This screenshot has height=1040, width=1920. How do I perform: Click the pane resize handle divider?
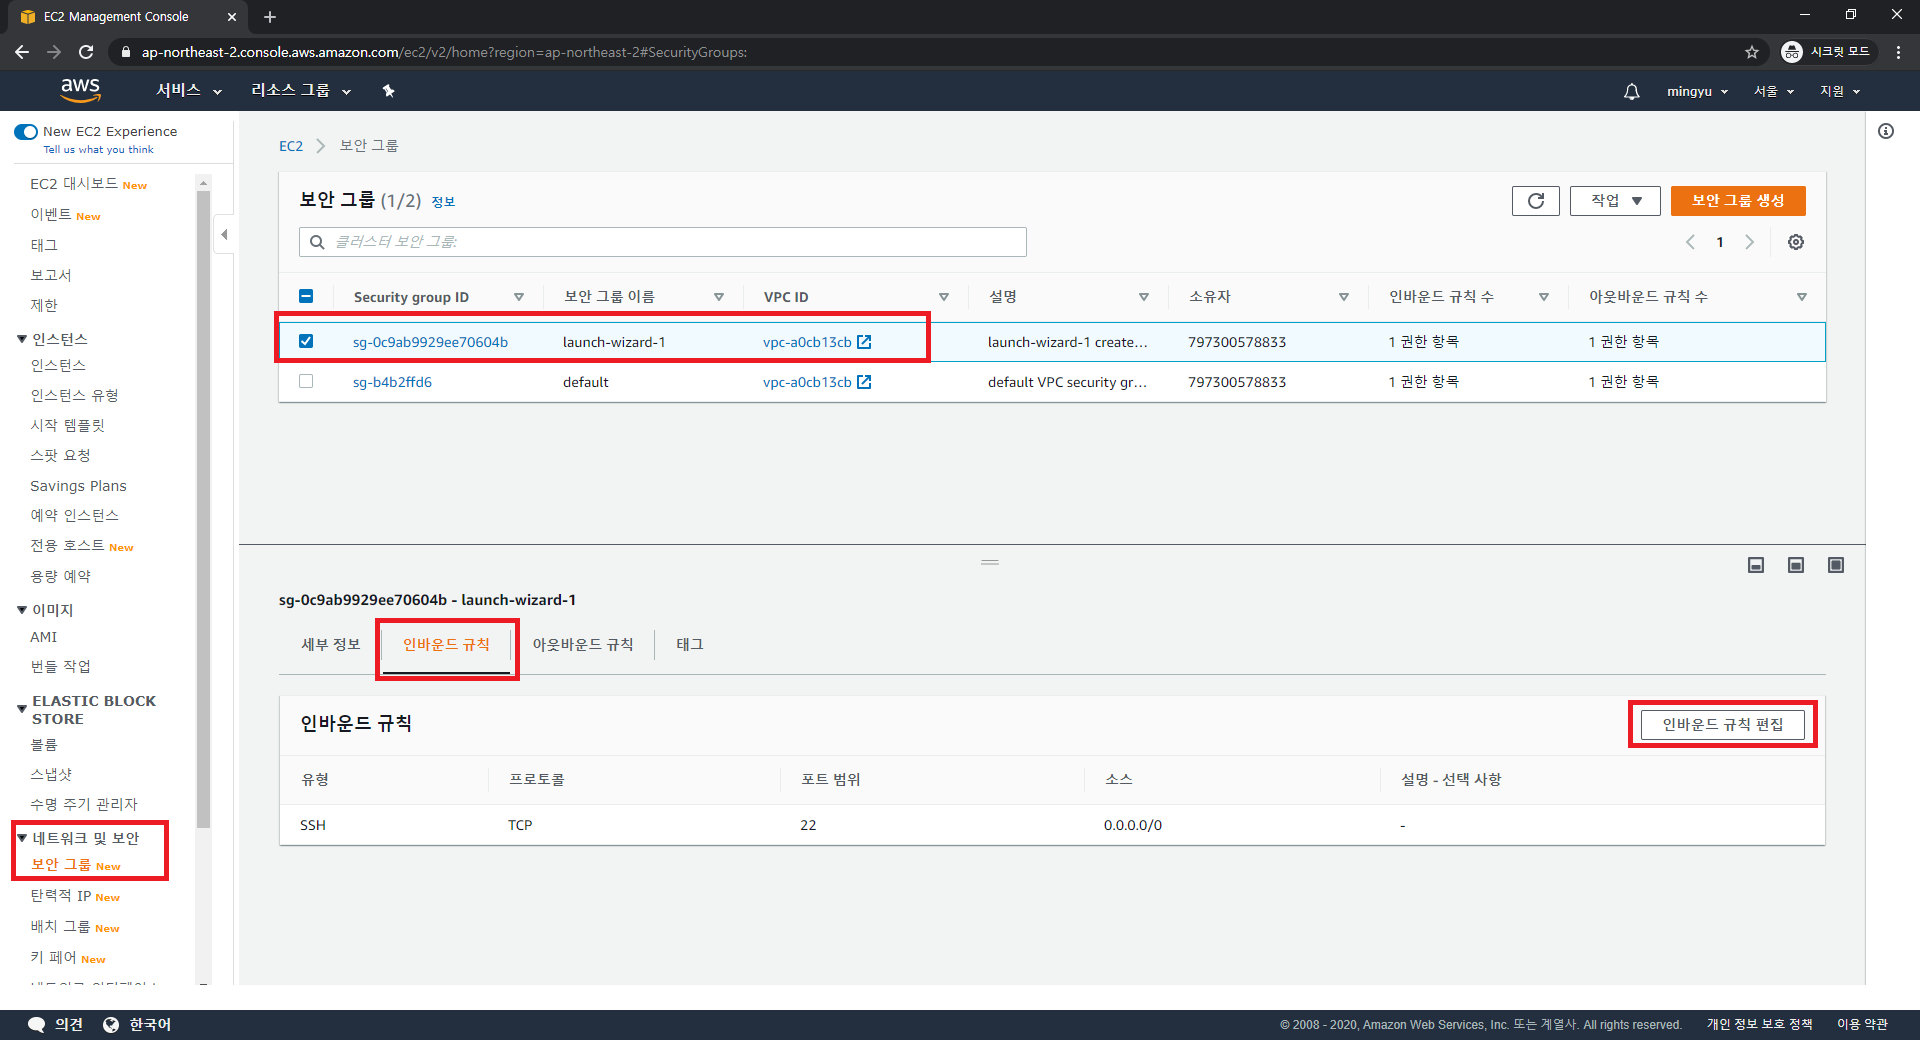[990, 562]
